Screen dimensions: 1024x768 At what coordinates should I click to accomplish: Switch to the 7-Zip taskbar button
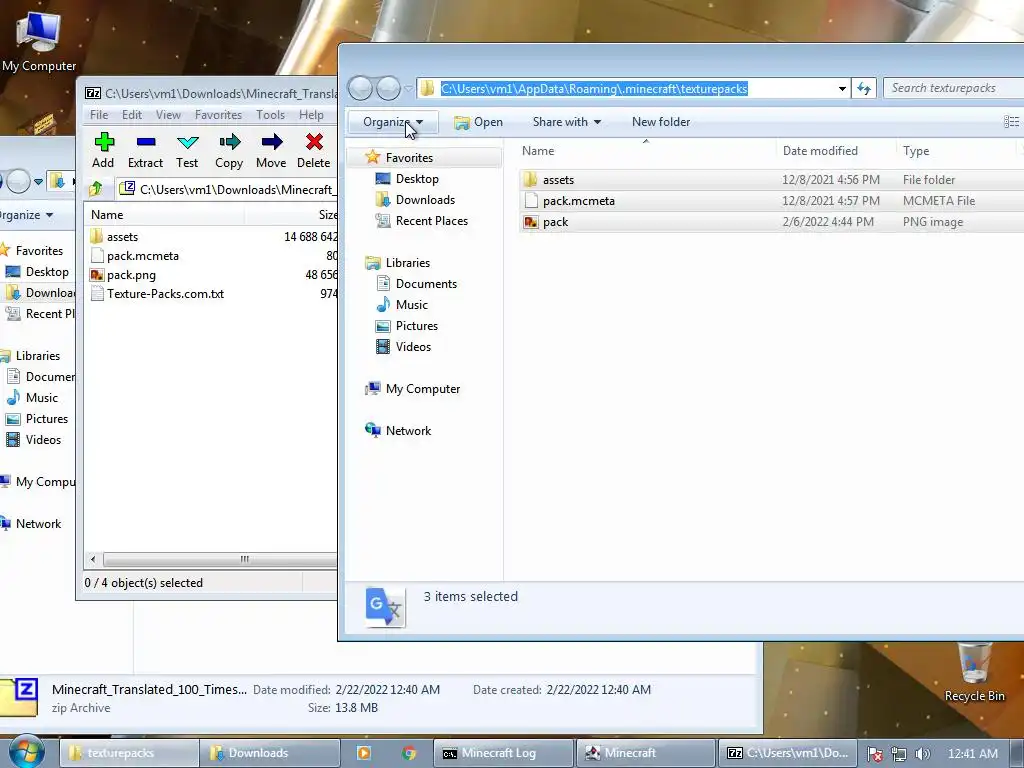tap(788, 753)
